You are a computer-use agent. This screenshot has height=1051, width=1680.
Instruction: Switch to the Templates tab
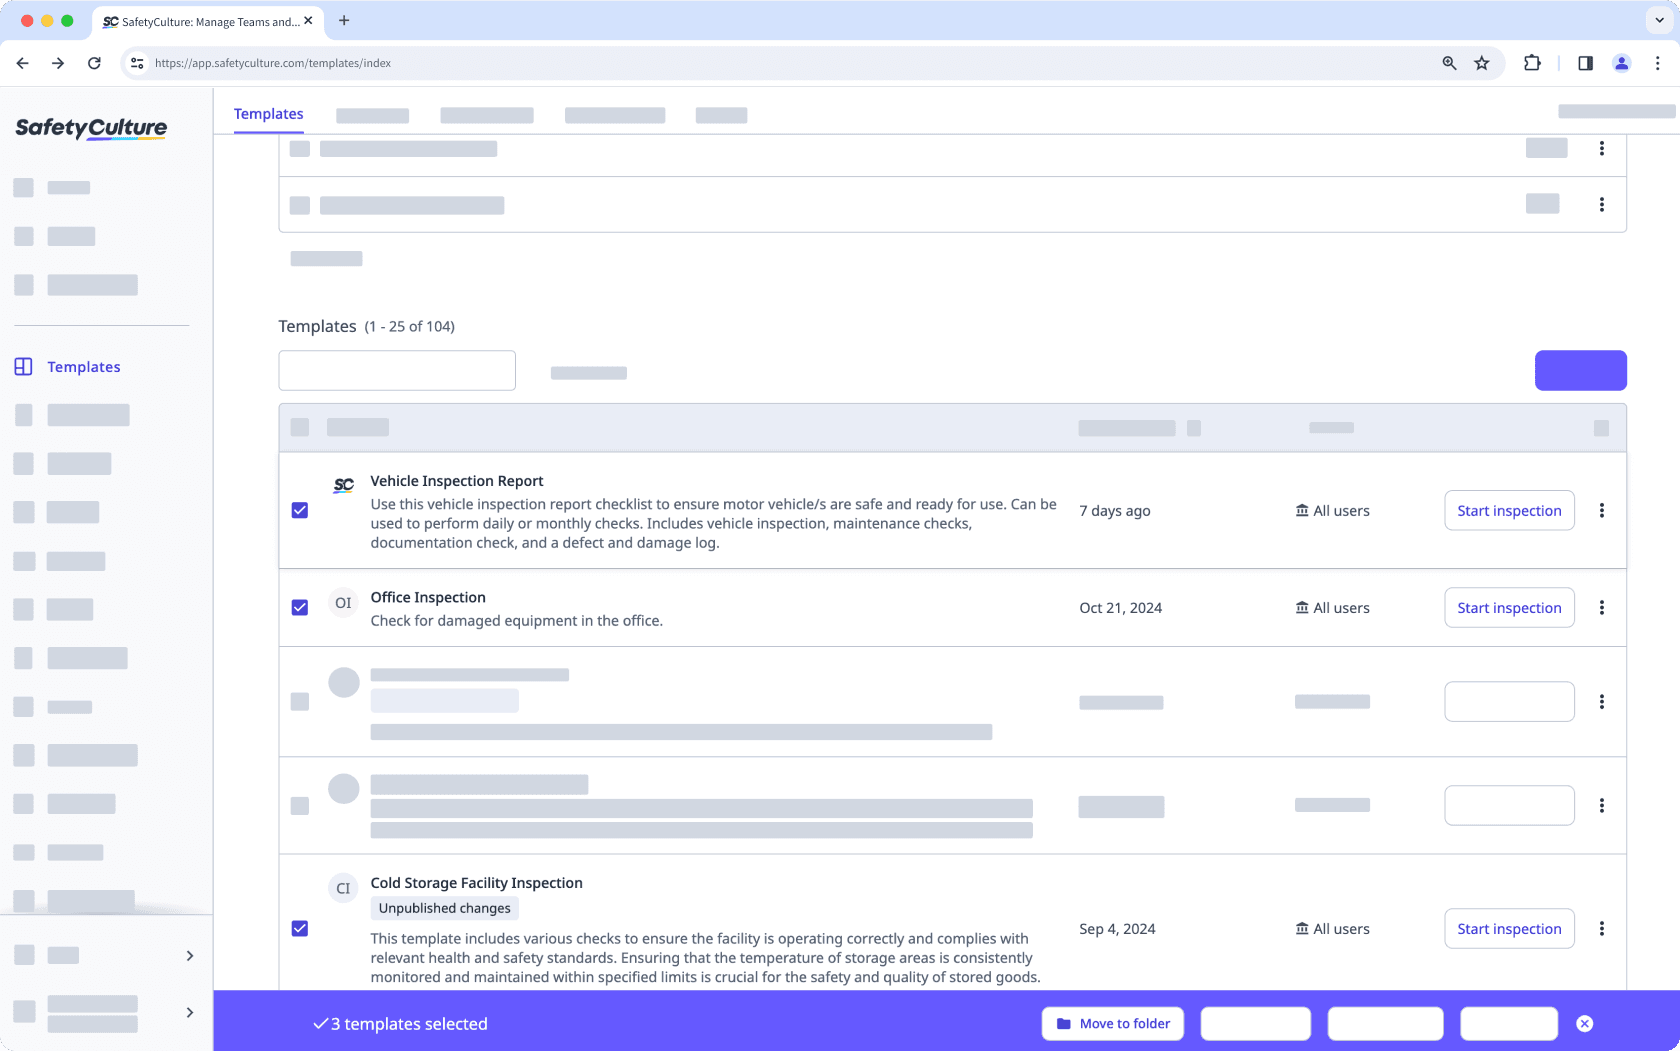click(x=268, y=114)
